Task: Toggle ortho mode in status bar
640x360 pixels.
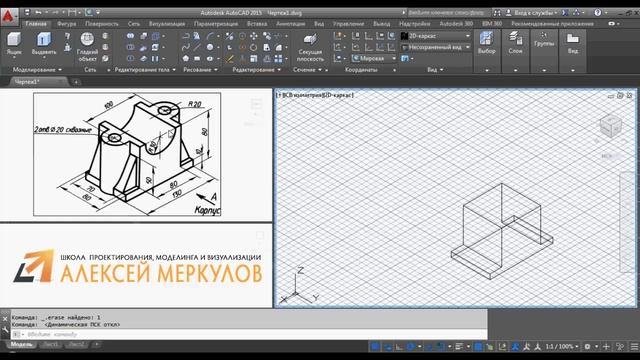Action: (399, 347)
